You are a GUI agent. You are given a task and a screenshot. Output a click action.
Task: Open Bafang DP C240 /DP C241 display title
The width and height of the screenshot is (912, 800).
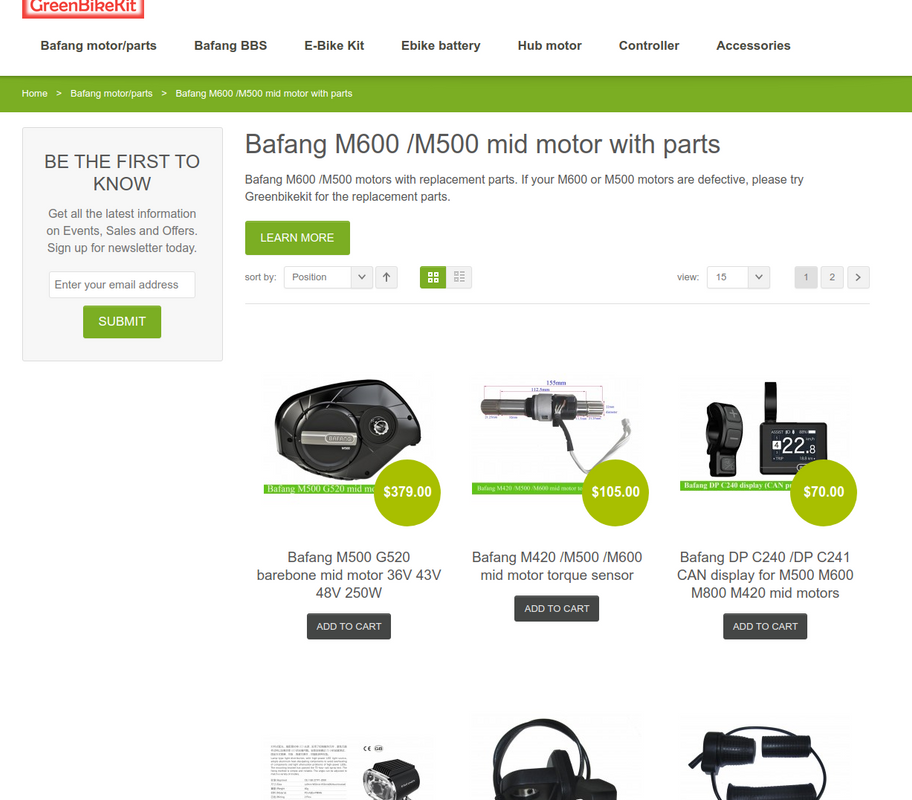tap(765, 575)
